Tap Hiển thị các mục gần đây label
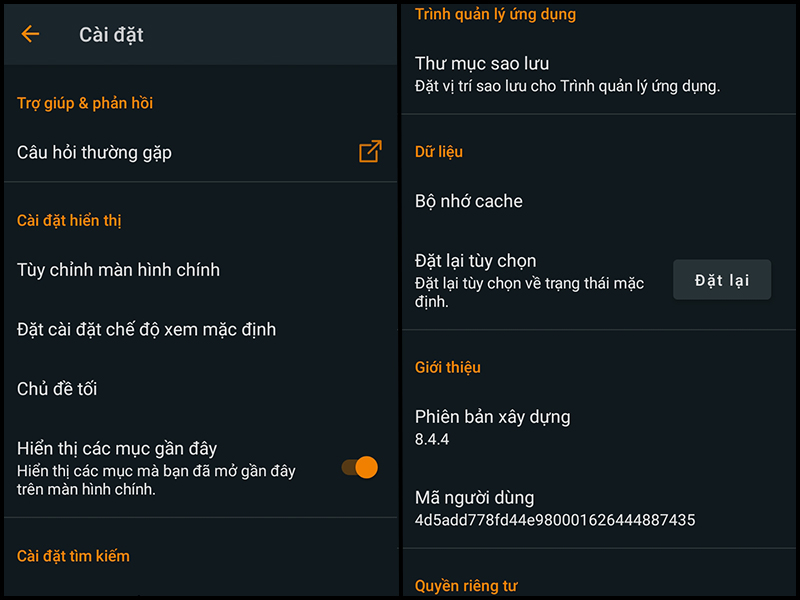 [x=117, y=448]
